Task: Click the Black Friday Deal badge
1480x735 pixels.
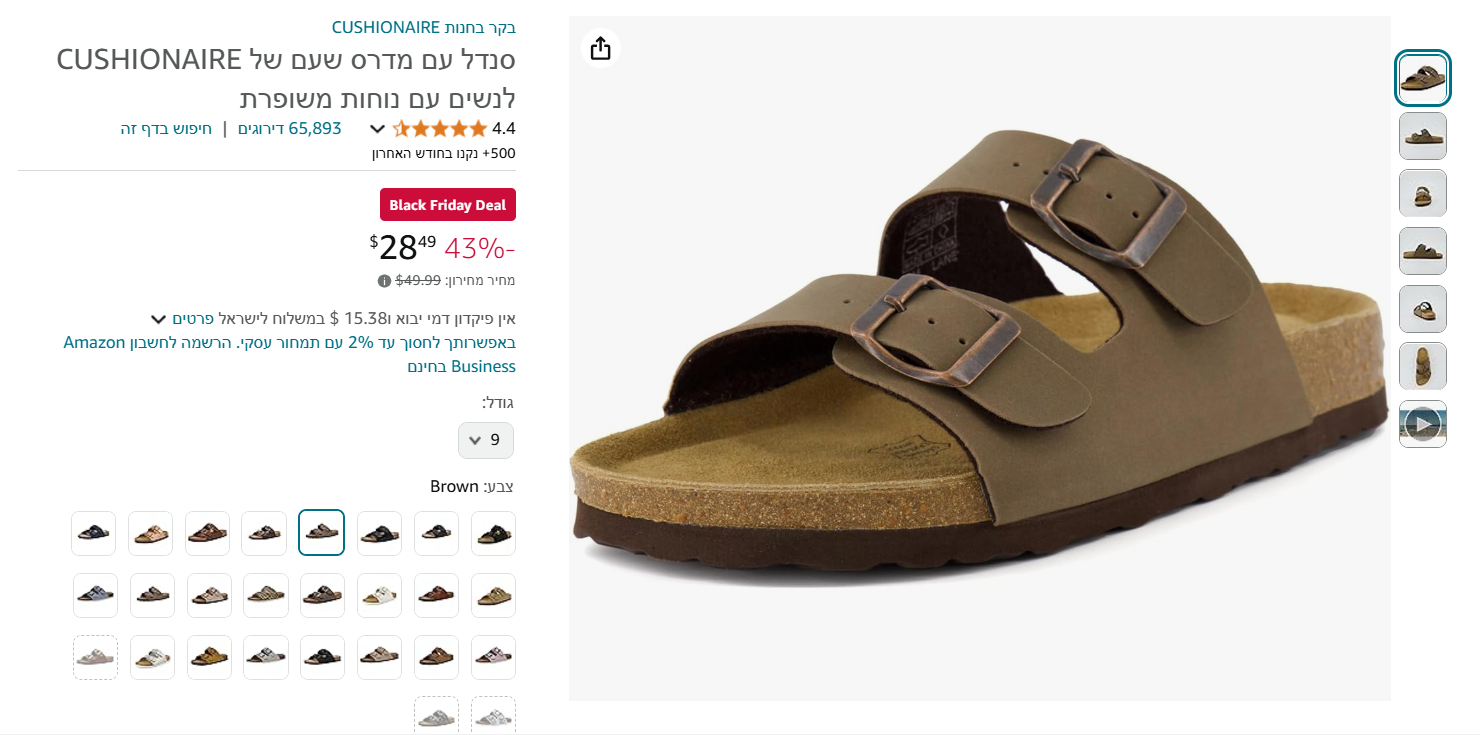Action: coord(448,205)
